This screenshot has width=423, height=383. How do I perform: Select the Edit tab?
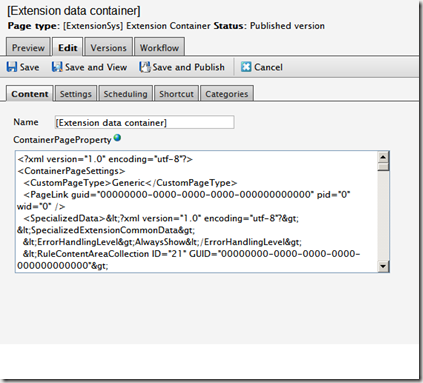pyautogui.click(x=68, y=48)
